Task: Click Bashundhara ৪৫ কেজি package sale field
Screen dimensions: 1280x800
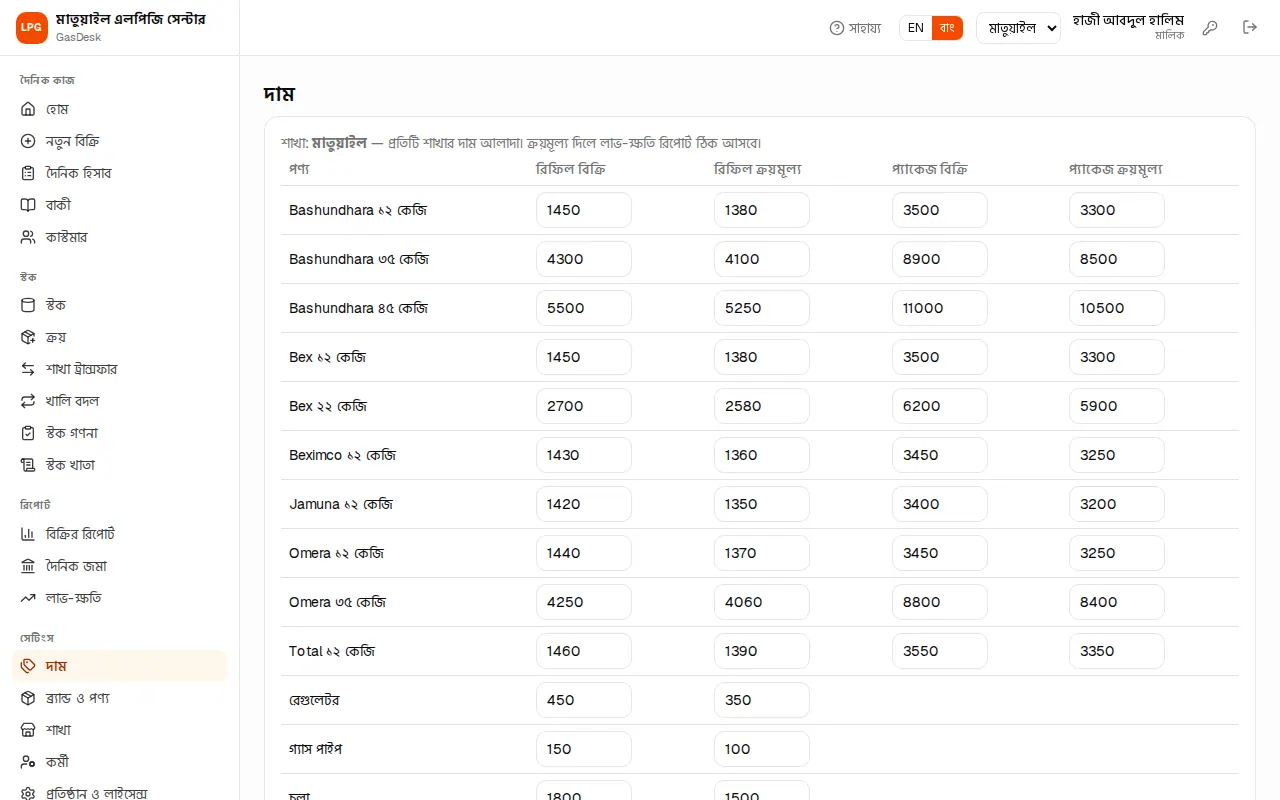Action: (x=940, y=308)
